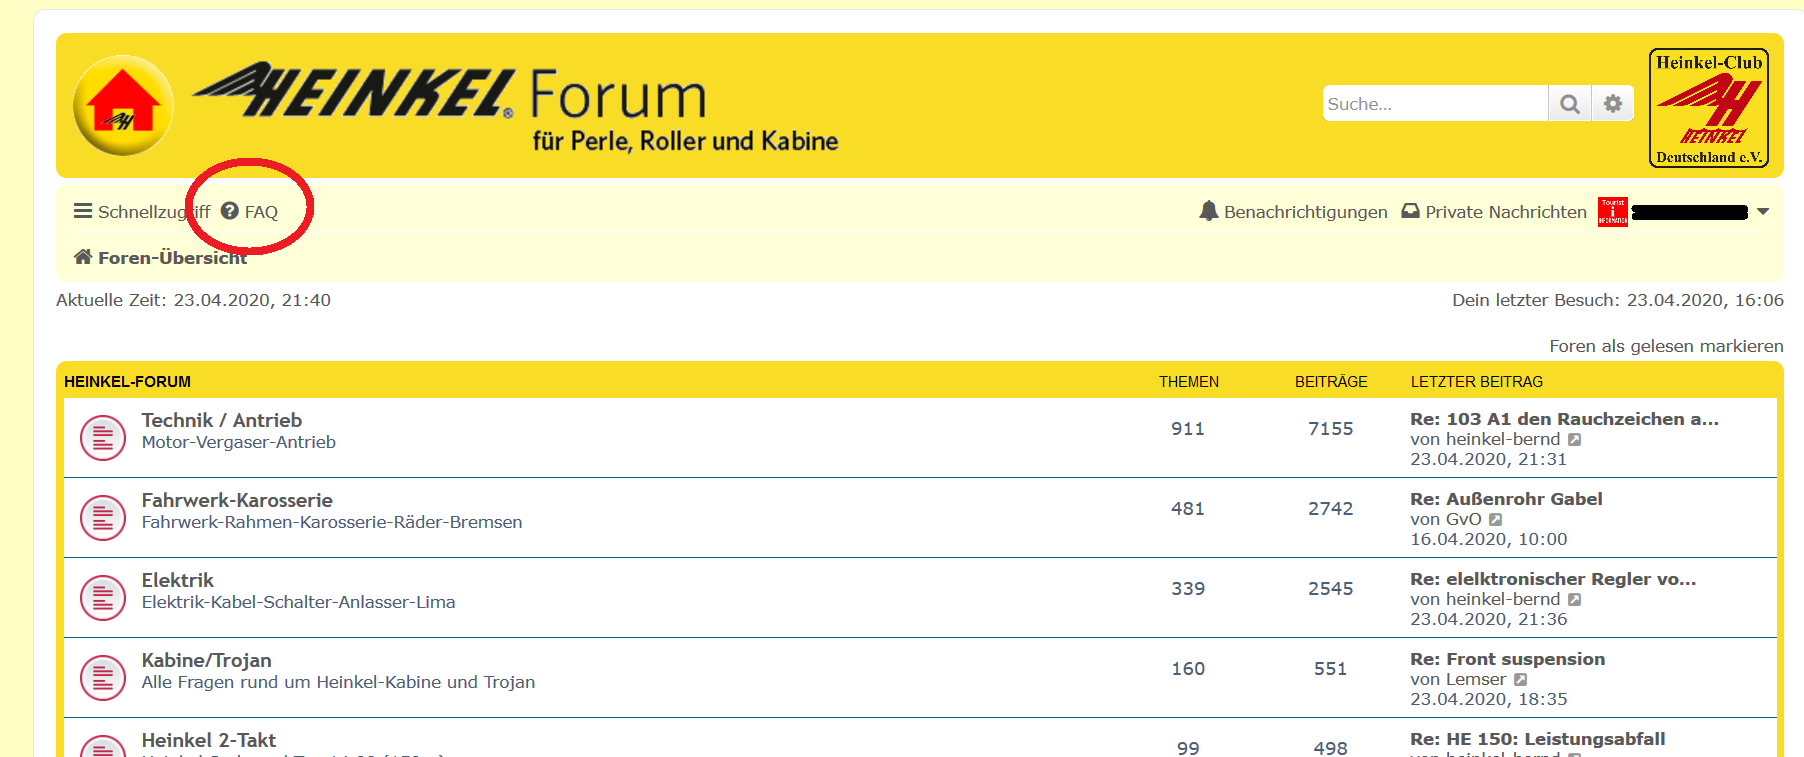Click Foren als gelesen markieren
The height and width of the screenshot is (757, 1804).
pos(1666,346)
